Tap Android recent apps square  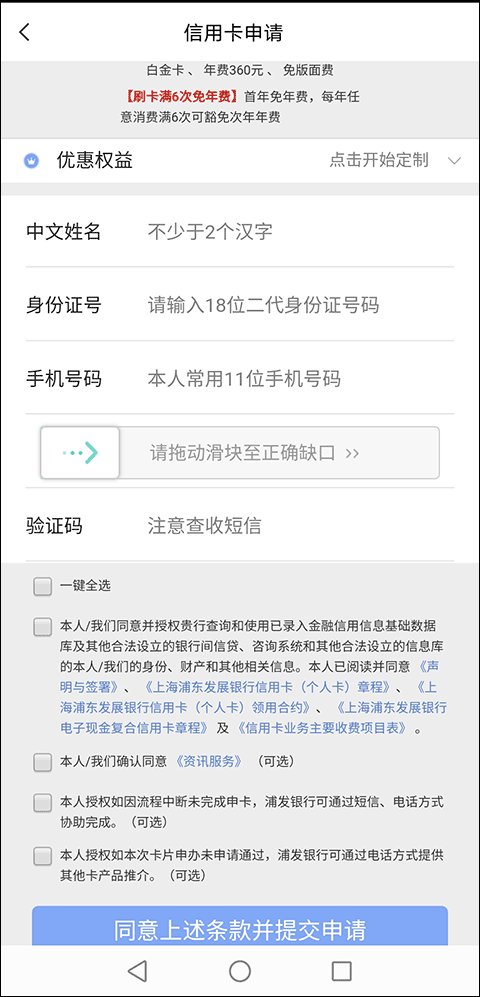pyautogui.click(x=341, y=970)
